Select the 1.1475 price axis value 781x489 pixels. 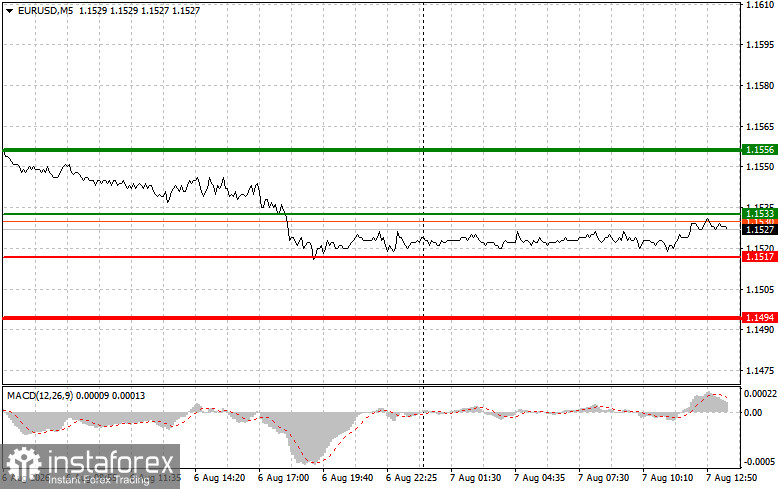click(760, 370)
